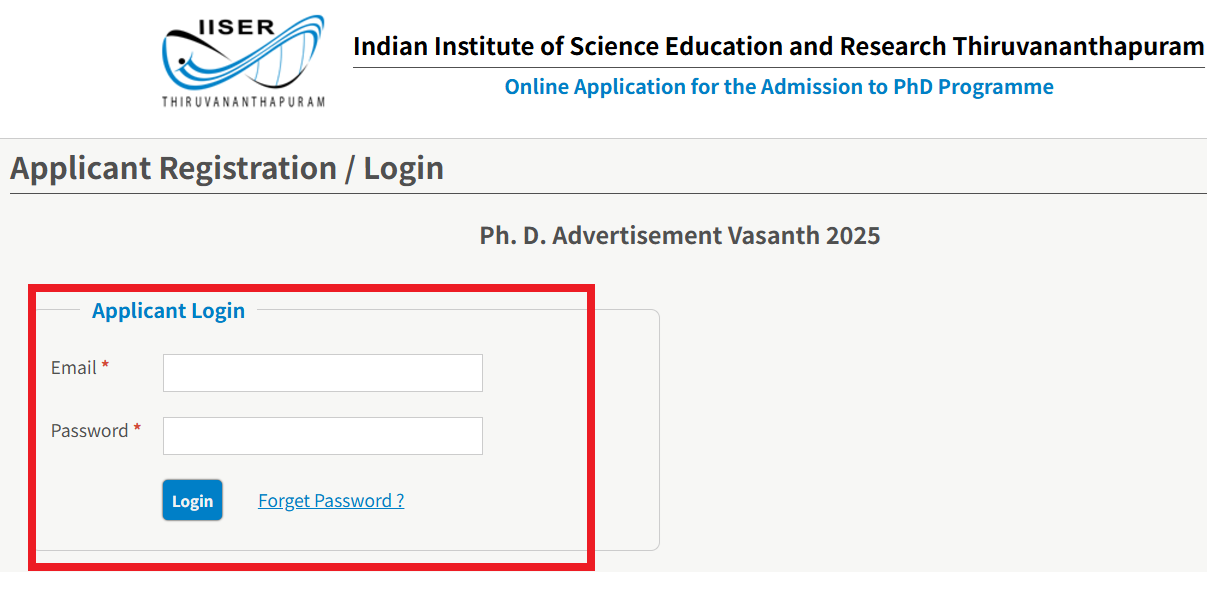Click the Applicant Registration / Login heading
Viewport: 1207px width, 589px height.
point(227,168)
